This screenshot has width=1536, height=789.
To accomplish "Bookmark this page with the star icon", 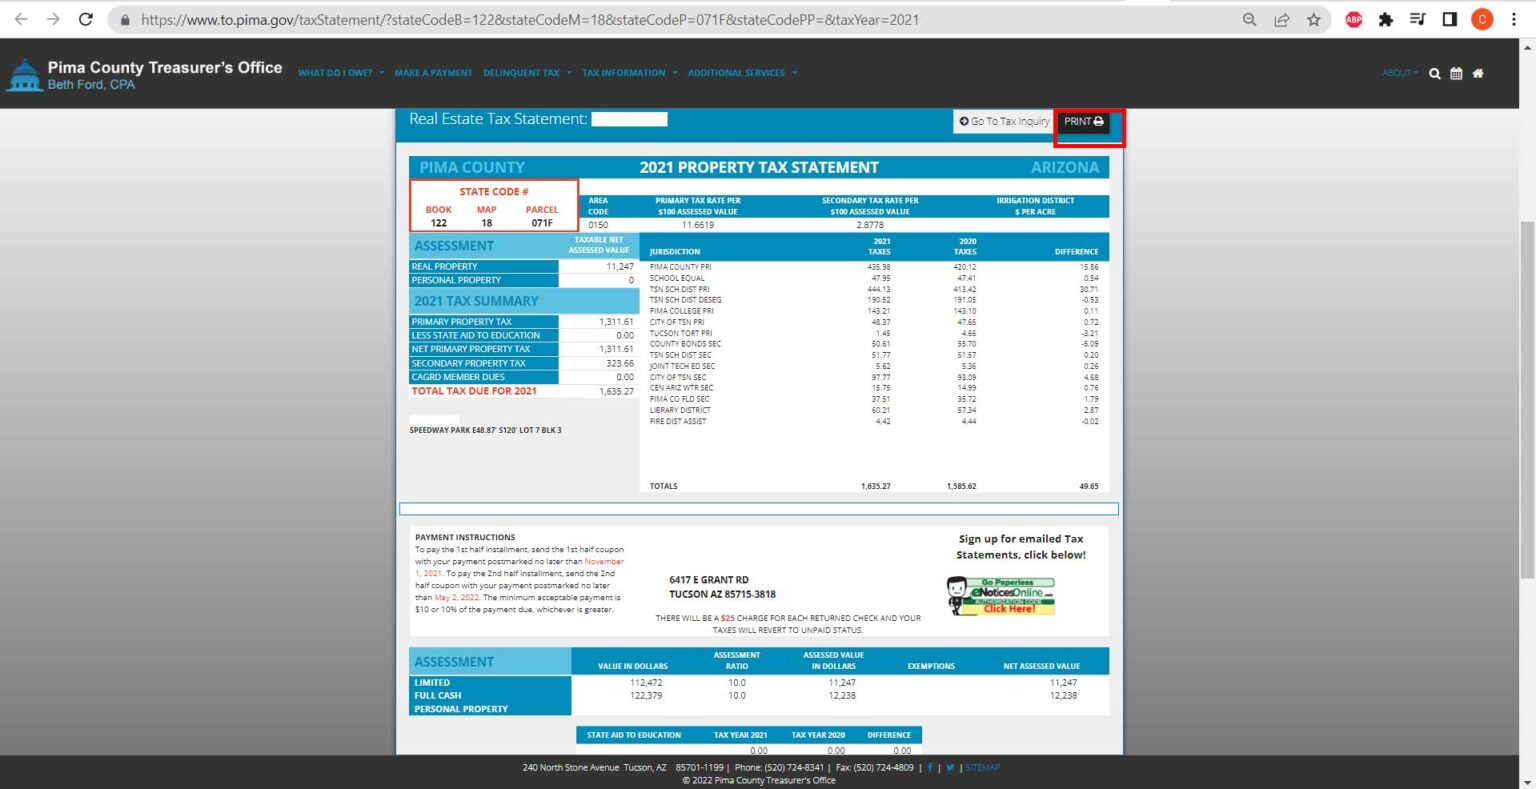I will pyautogui.click(x=1314, y=19).
